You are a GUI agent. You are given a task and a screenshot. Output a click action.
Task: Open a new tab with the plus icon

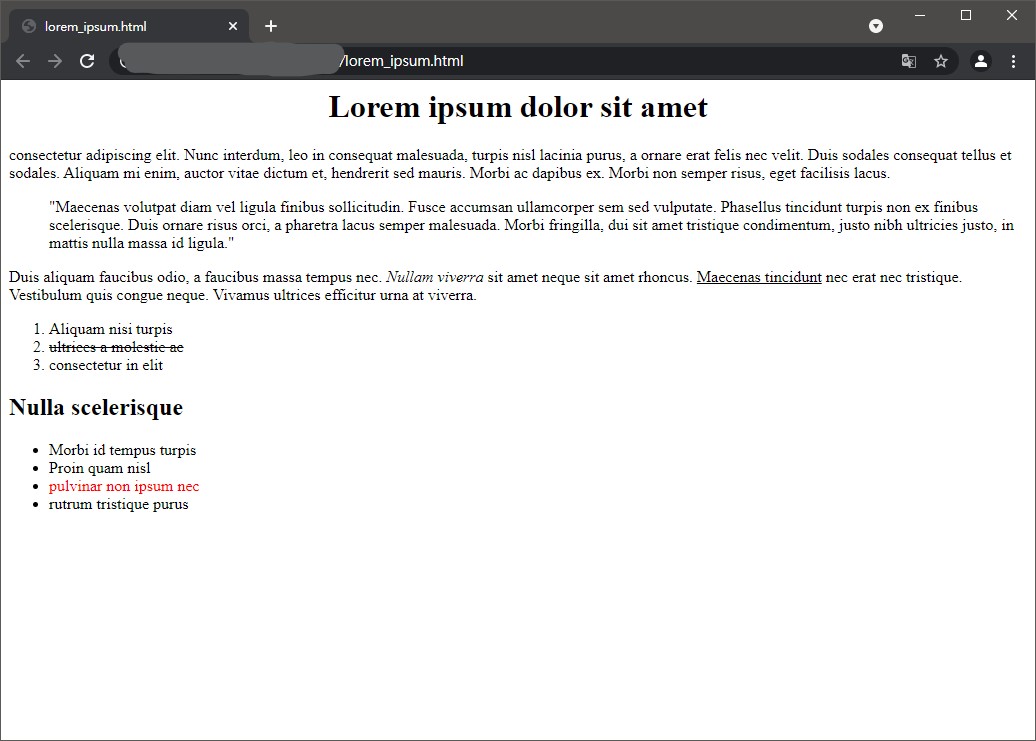[270, 26]
